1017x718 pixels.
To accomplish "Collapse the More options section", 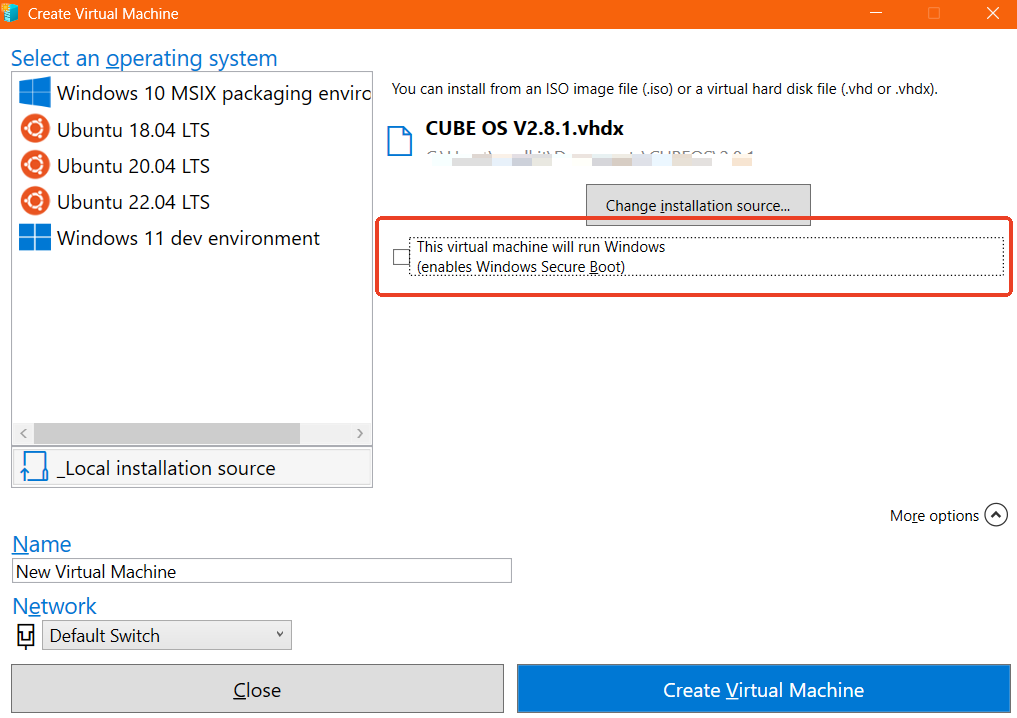I will pyautogui.click(x=995, y=515).
